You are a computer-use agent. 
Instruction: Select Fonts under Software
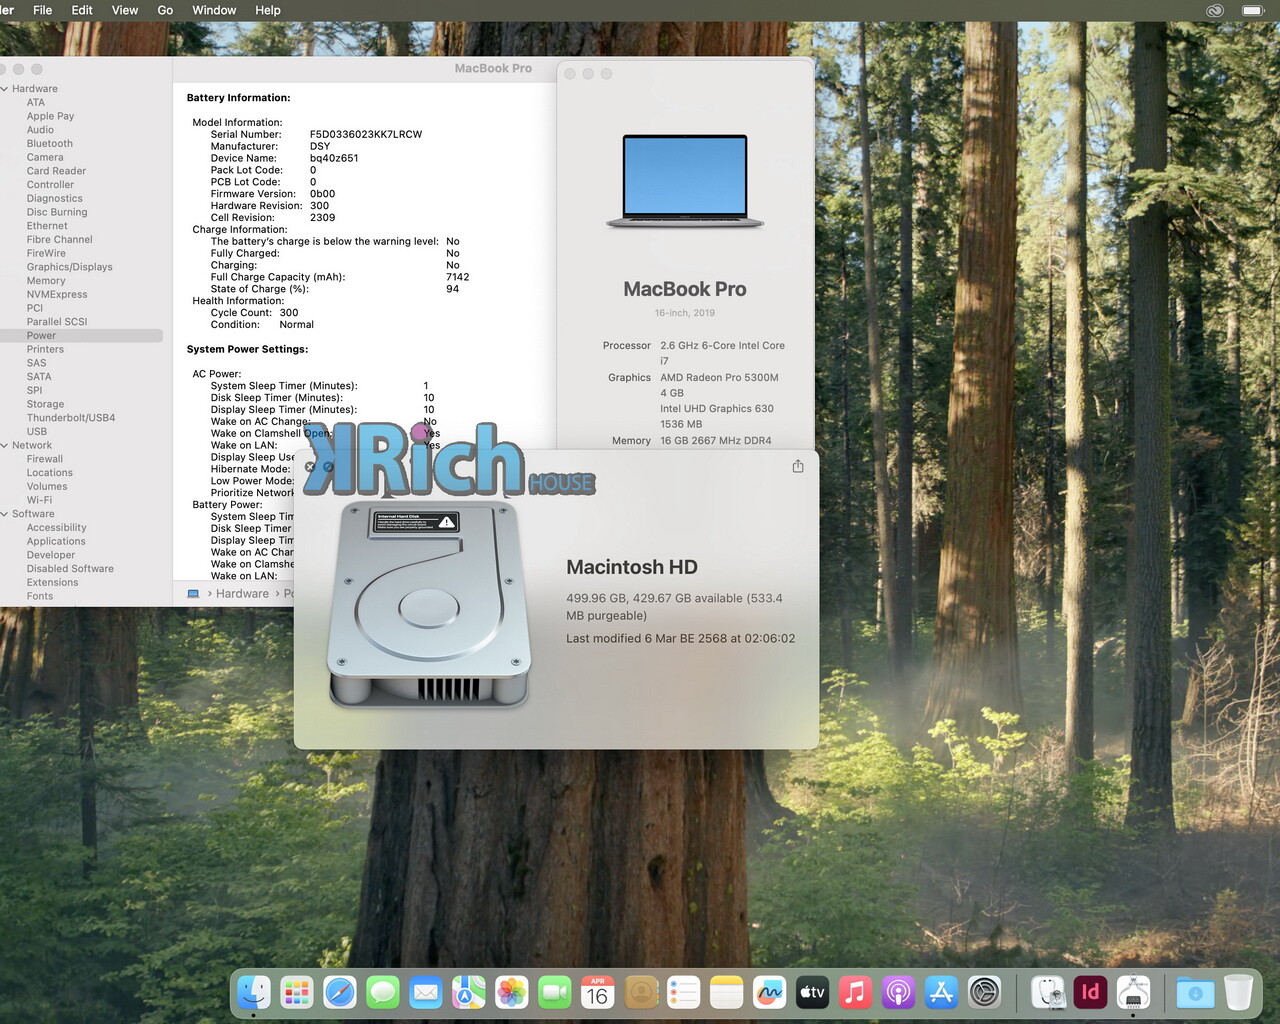(40, 597)
